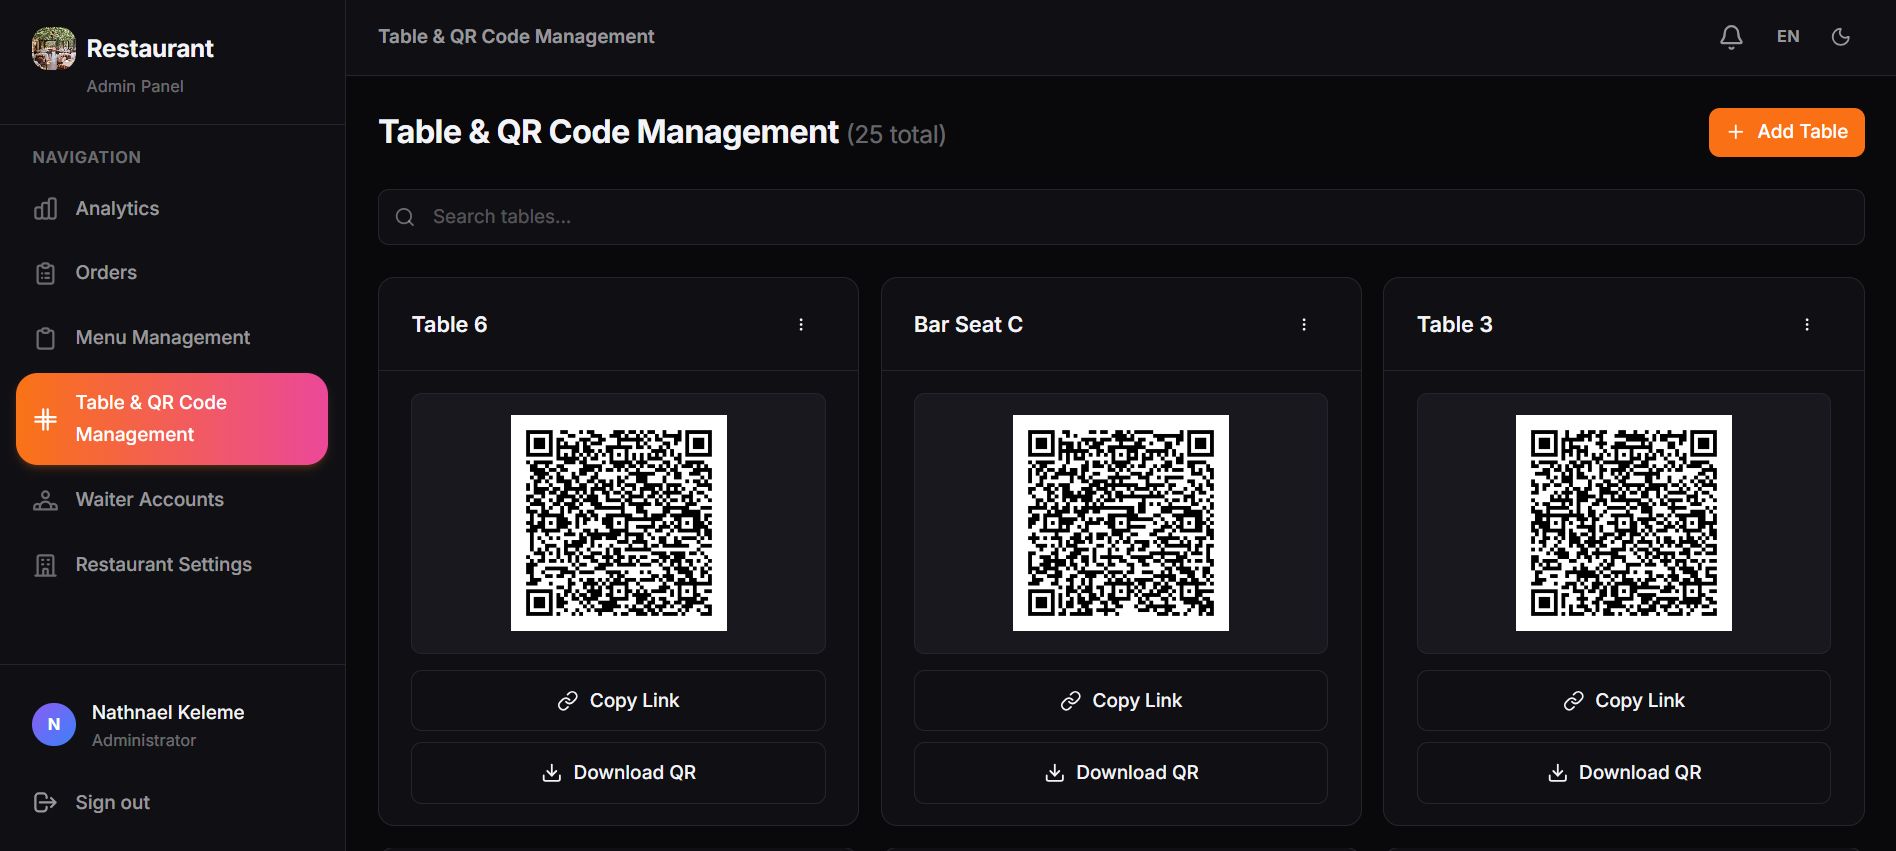Switch language via the EN selector
This screenshot has width=1896, height=851.
[1788, 37]
